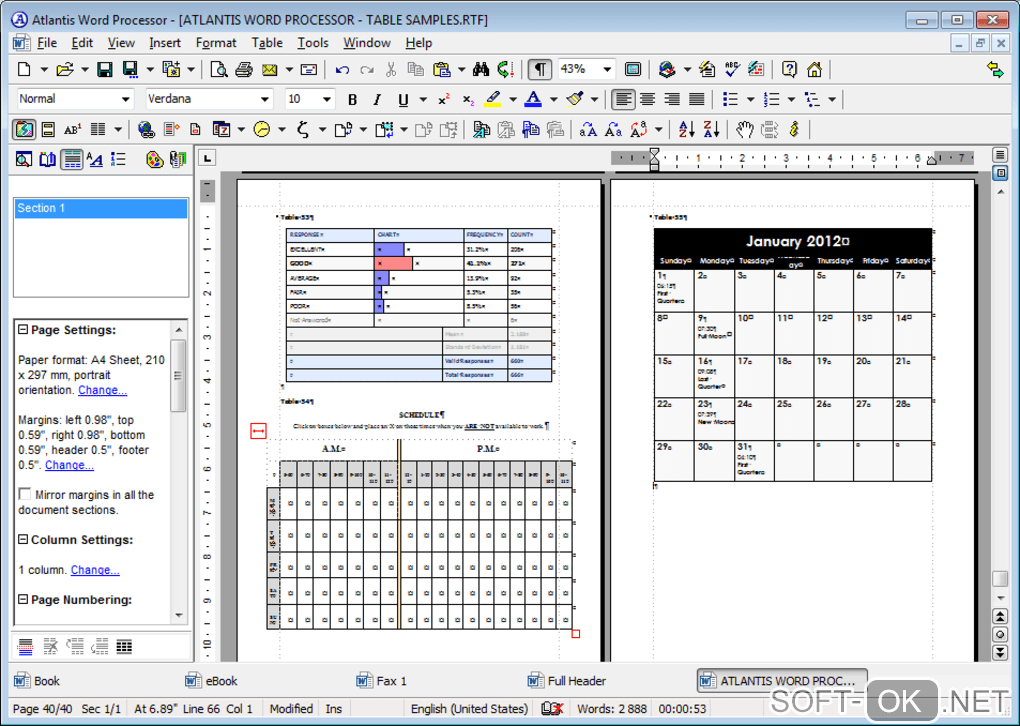Click the Open file folder icon

64,69
